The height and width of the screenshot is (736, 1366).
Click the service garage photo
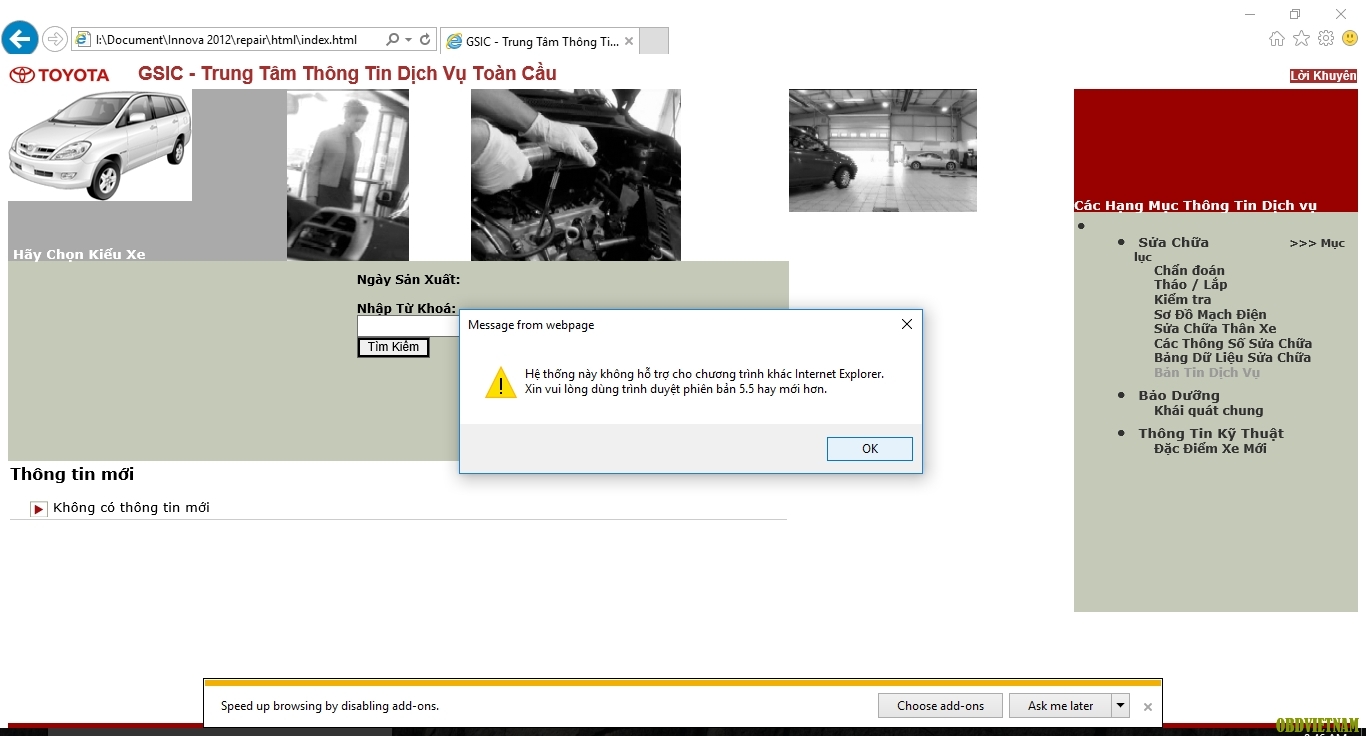click(883, 150)
